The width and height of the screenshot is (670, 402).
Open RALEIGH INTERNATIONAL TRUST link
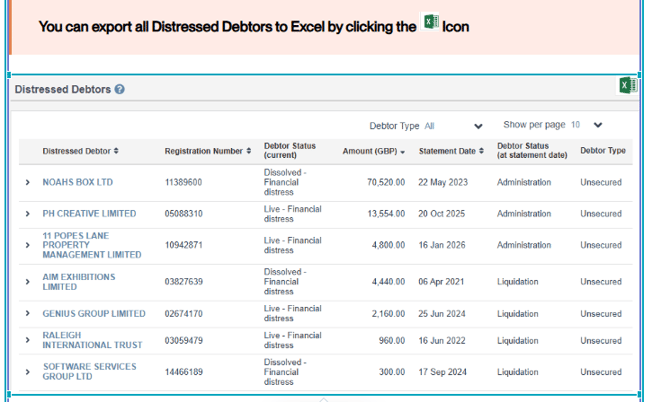coord(92,340)
